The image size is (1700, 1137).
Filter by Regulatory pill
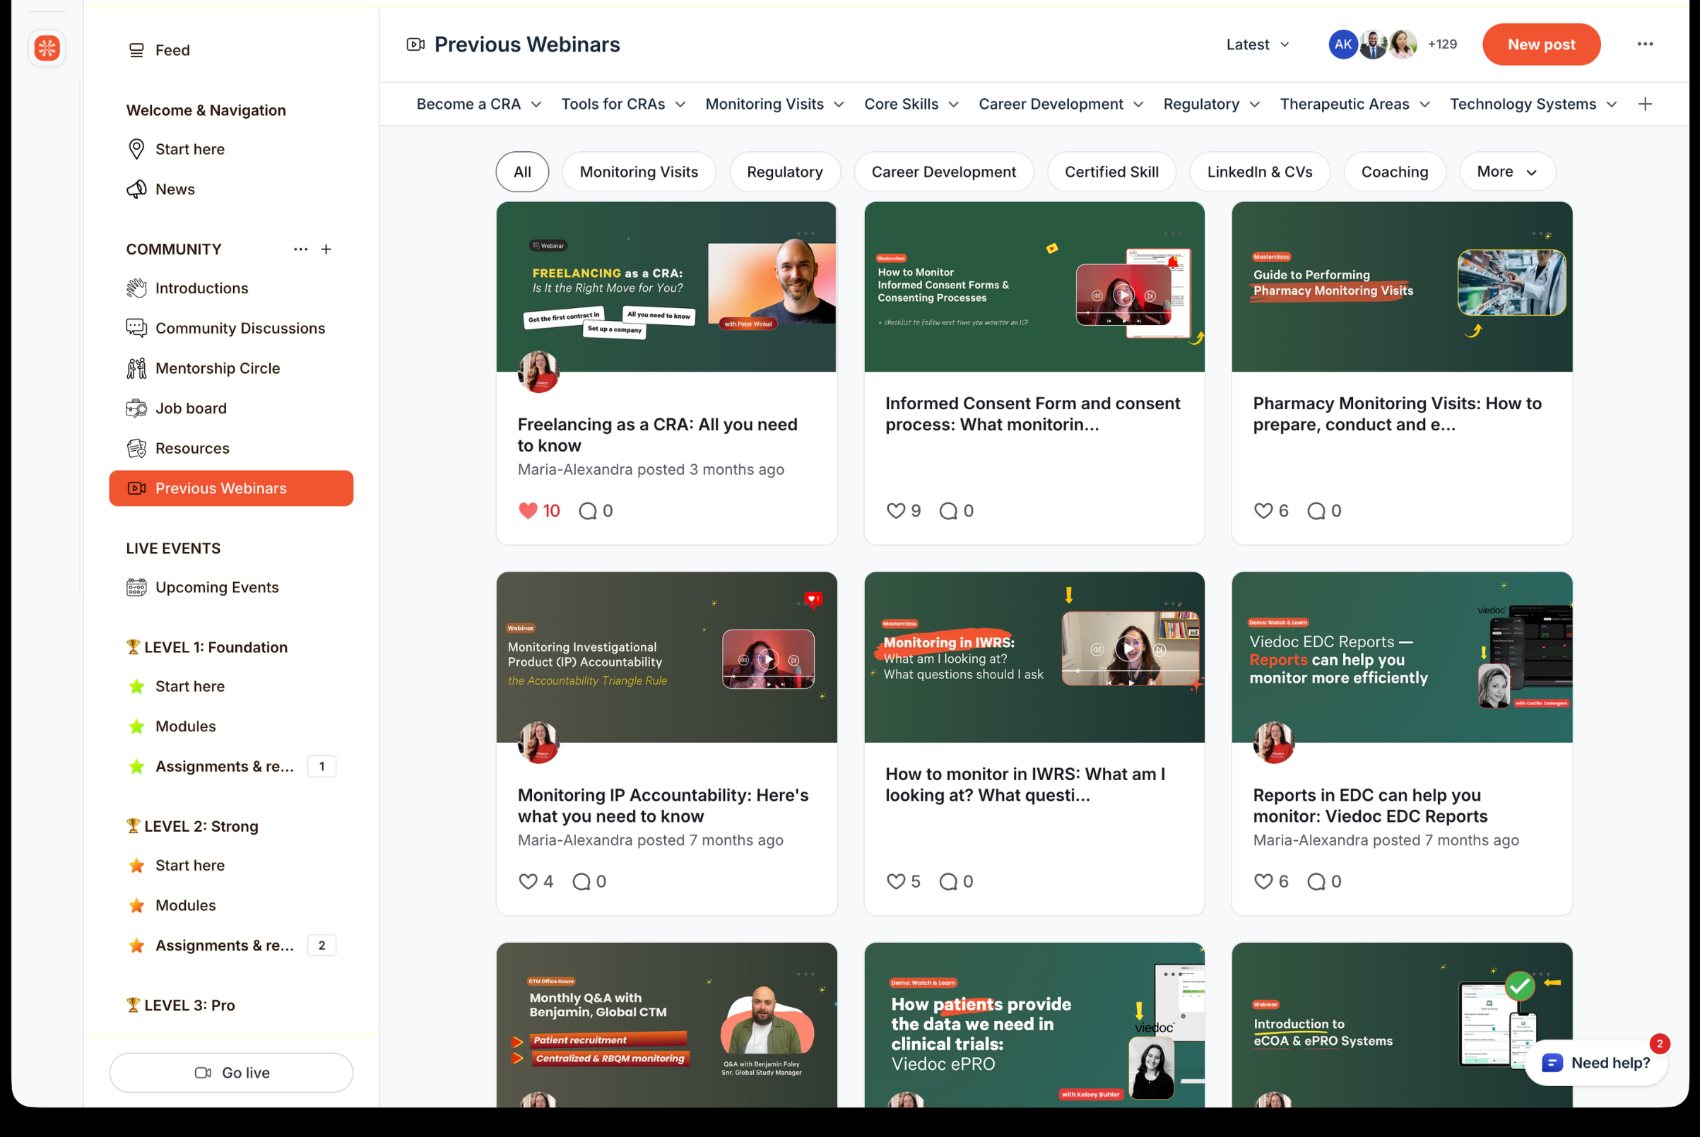point(785,172)
